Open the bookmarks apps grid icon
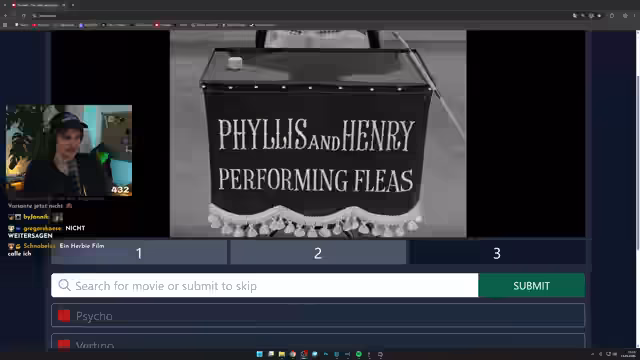This screenshot has height=360, width=640. pyautogui.click(x=5, y=25)
